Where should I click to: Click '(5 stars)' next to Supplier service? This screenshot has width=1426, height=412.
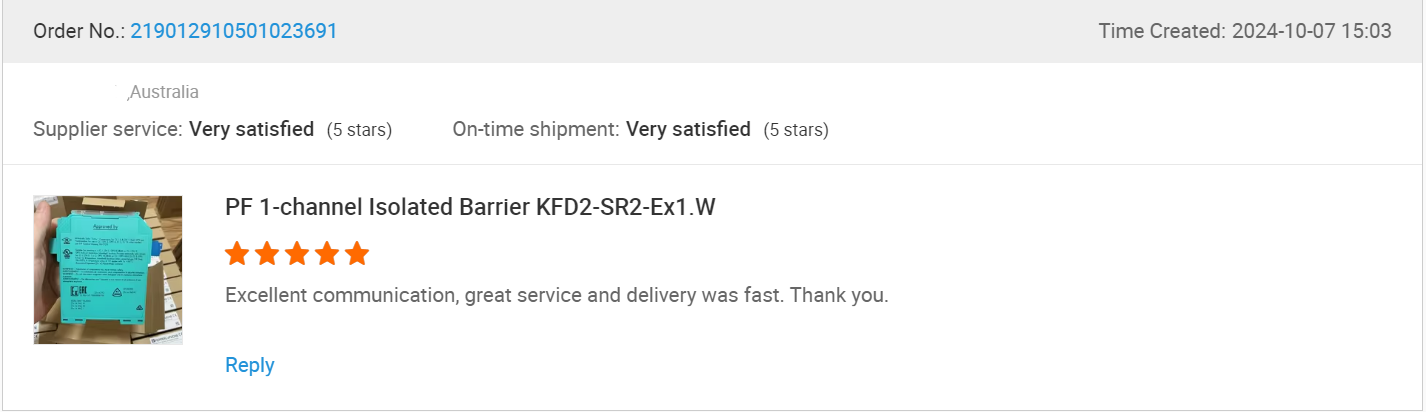(359, 130)
